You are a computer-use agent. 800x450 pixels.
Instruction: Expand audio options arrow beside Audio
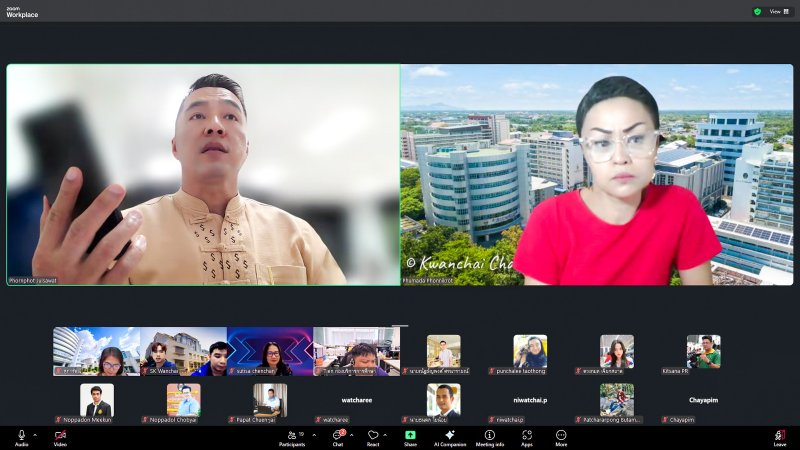(35, 434)
